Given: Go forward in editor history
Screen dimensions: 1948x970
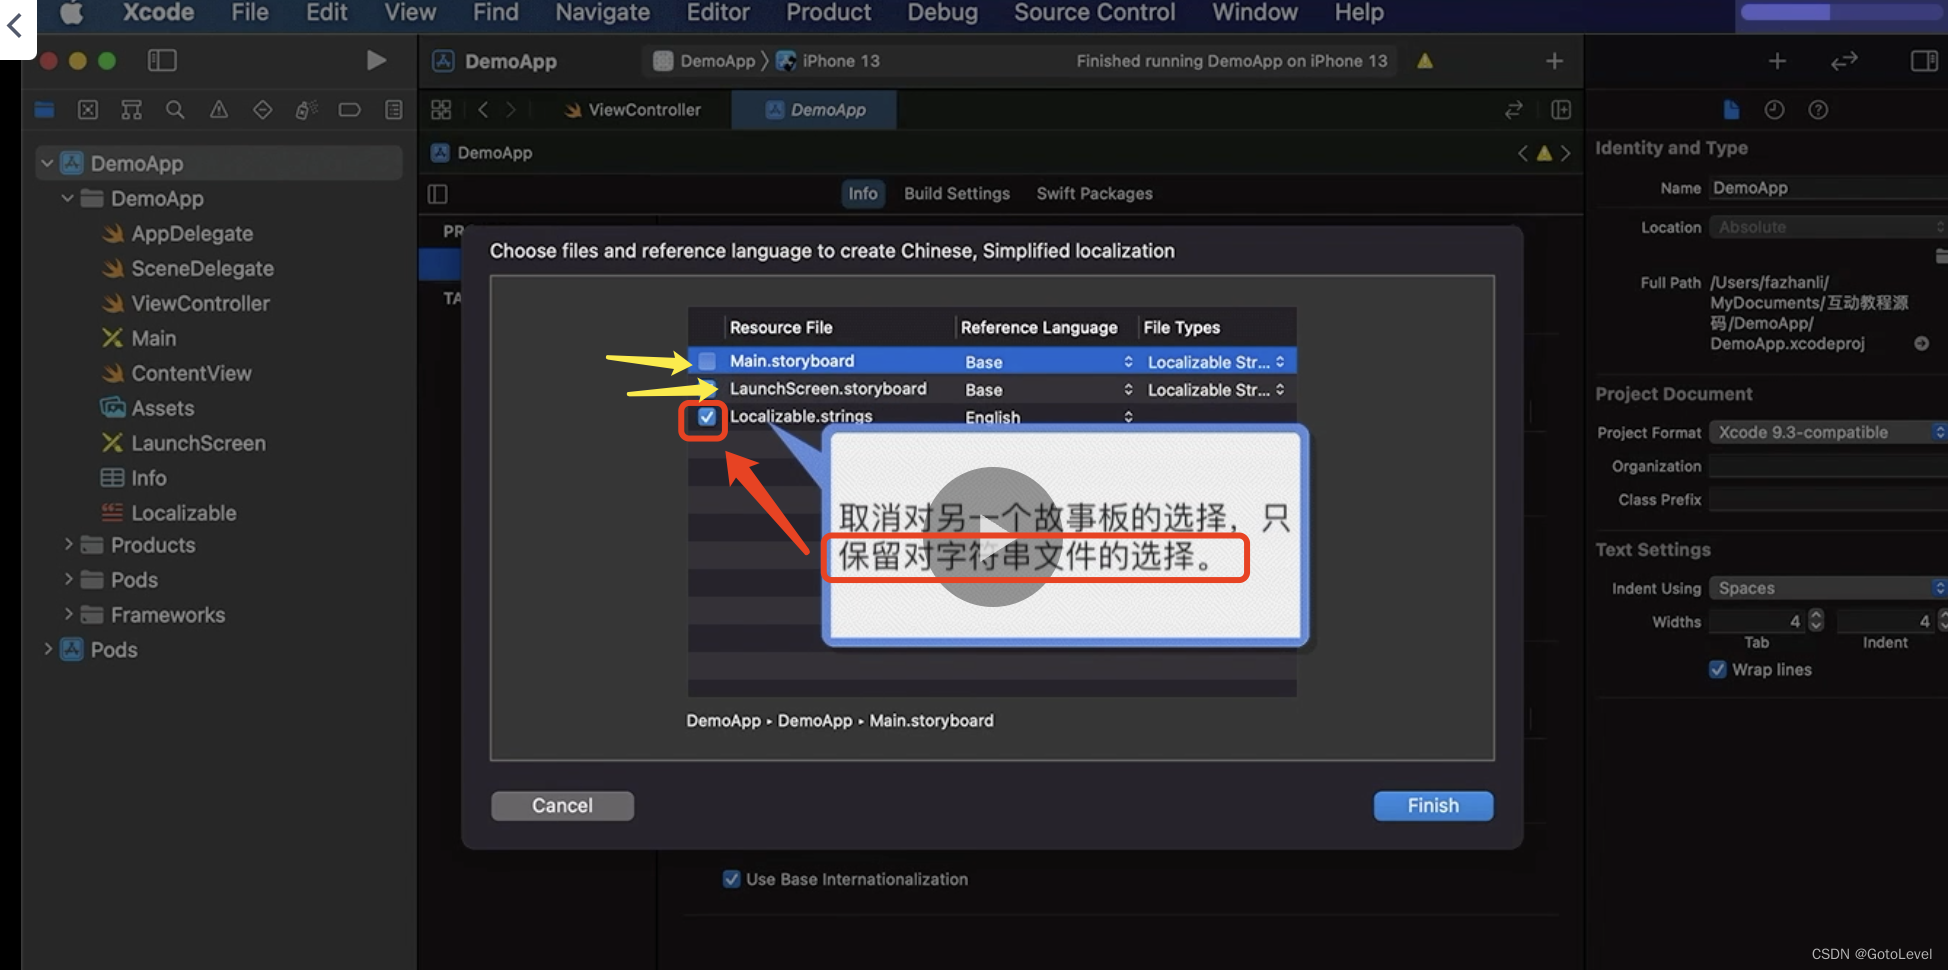Looking at the screenshot, I should click(511, 110).
